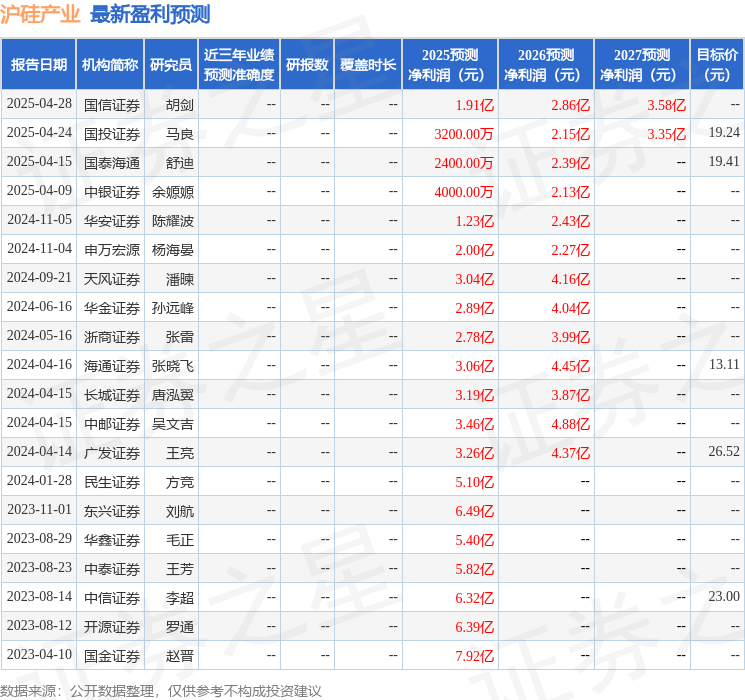The image size is (745, 700).
Task: Click the 民生证券 institution cell
Action: coord(112,482)
